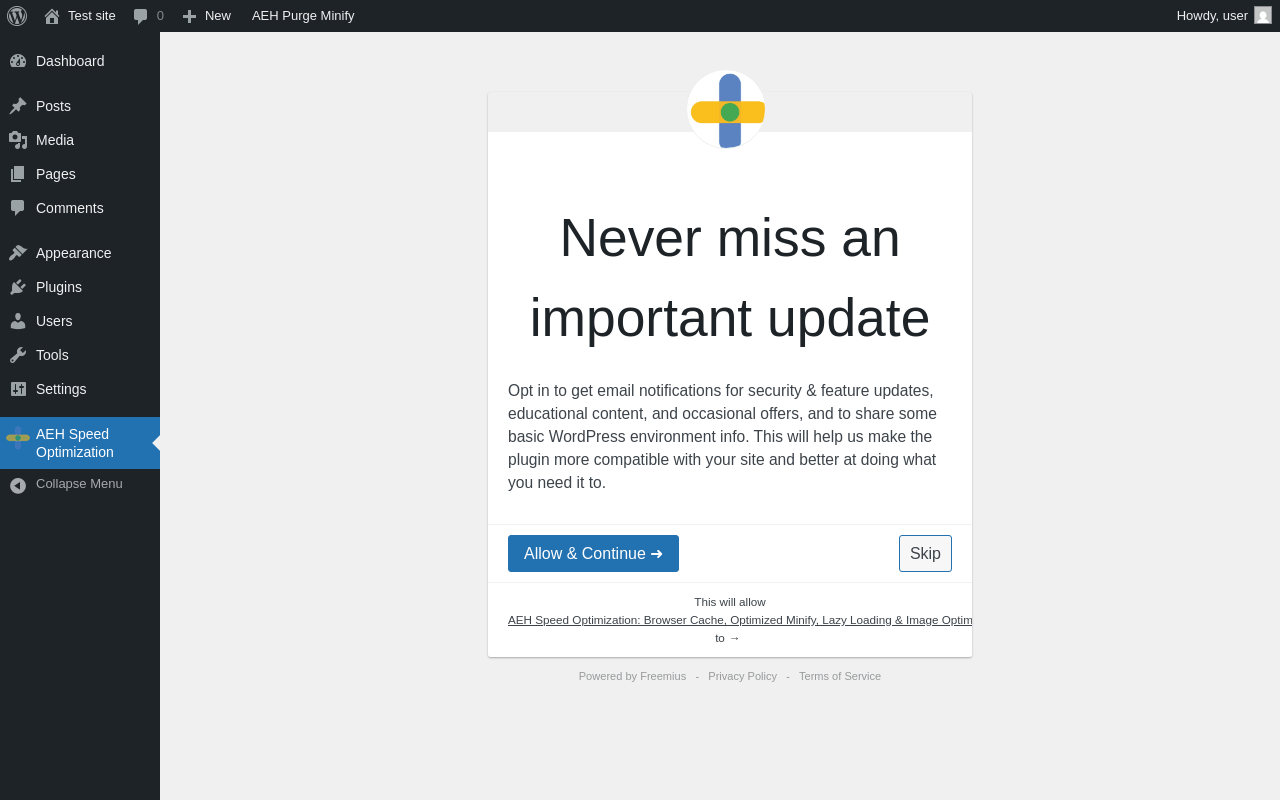Open the Settings menu
Screen dimensions: 1280x800
[x=80, y=389]
